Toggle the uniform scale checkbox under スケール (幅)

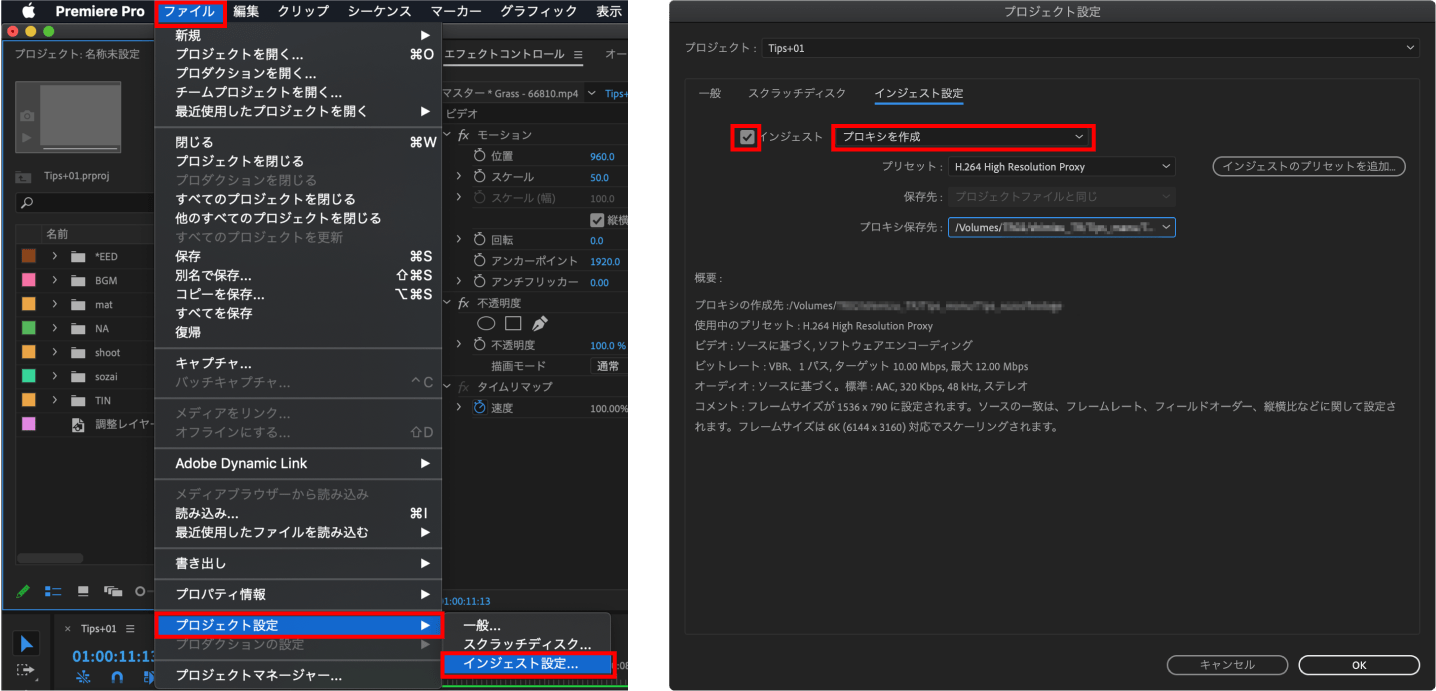pyautogui.click(x=597, y=220)
